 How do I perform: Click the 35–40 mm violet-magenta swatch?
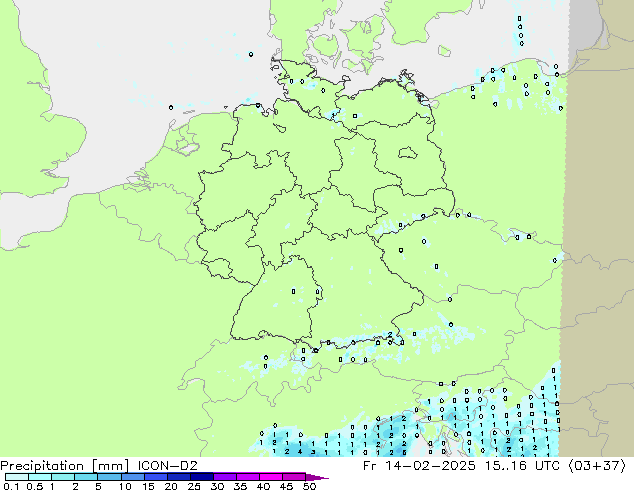pos(247,477)
